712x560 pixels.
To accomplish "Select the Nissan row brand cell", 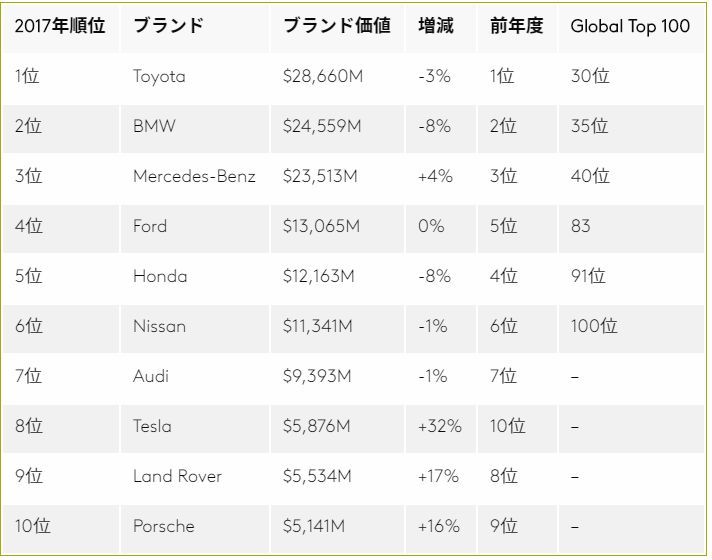I will pyautogui.click(x=159, y=327).
